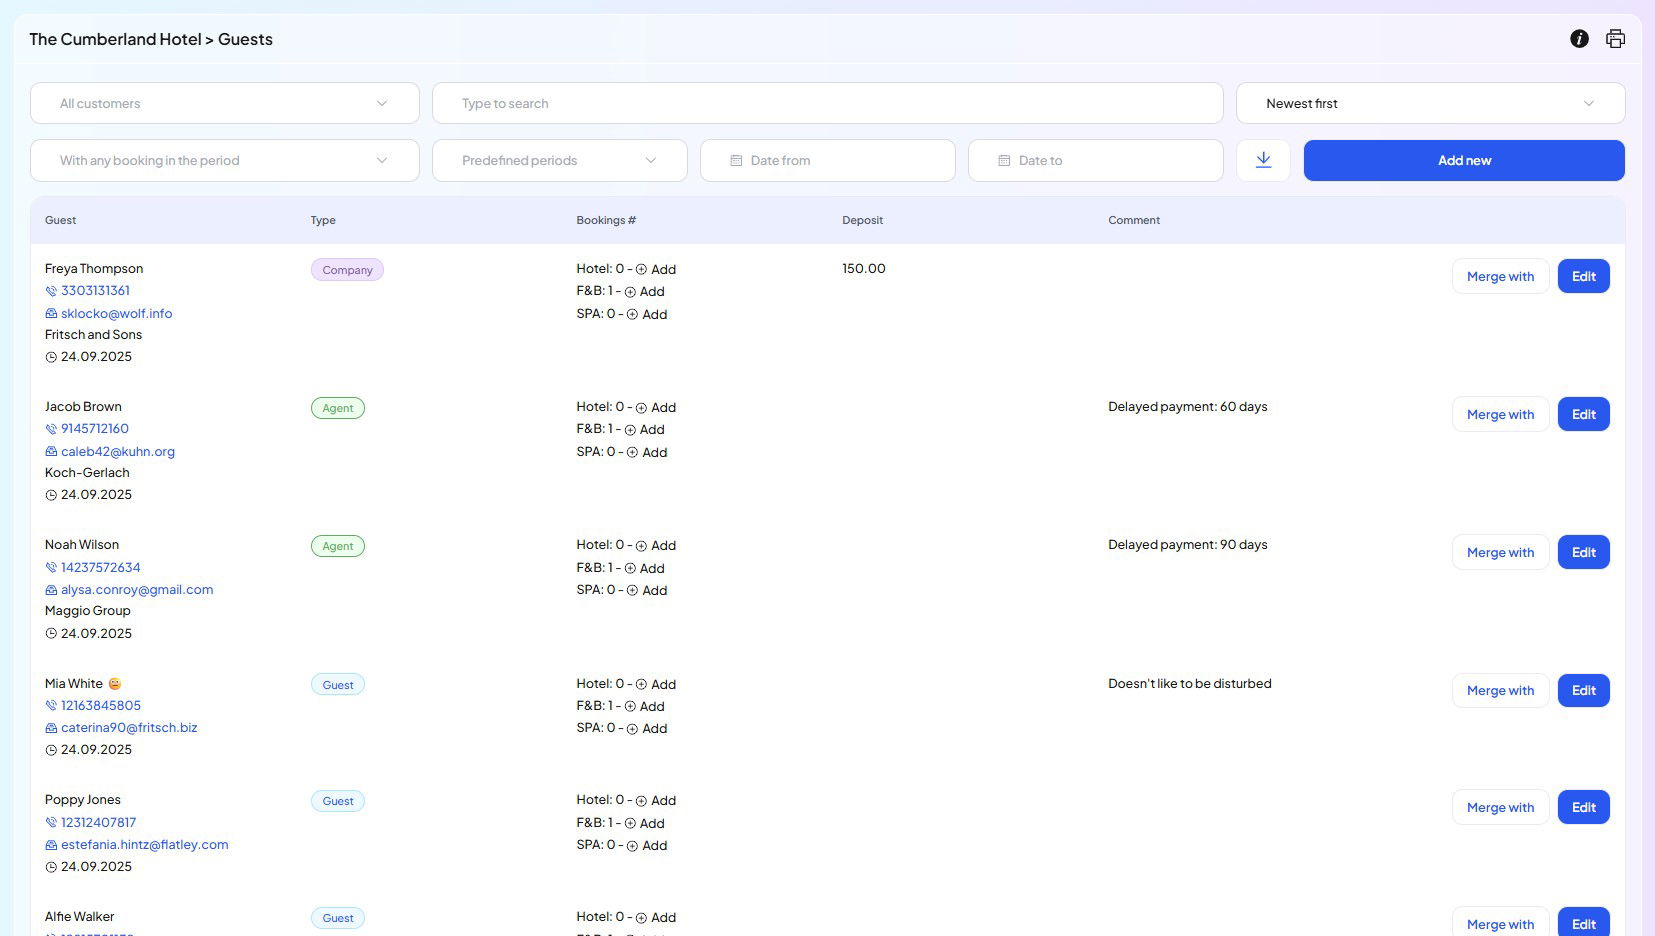
Task: Click the download export icon
Action: click(1263, 160)
